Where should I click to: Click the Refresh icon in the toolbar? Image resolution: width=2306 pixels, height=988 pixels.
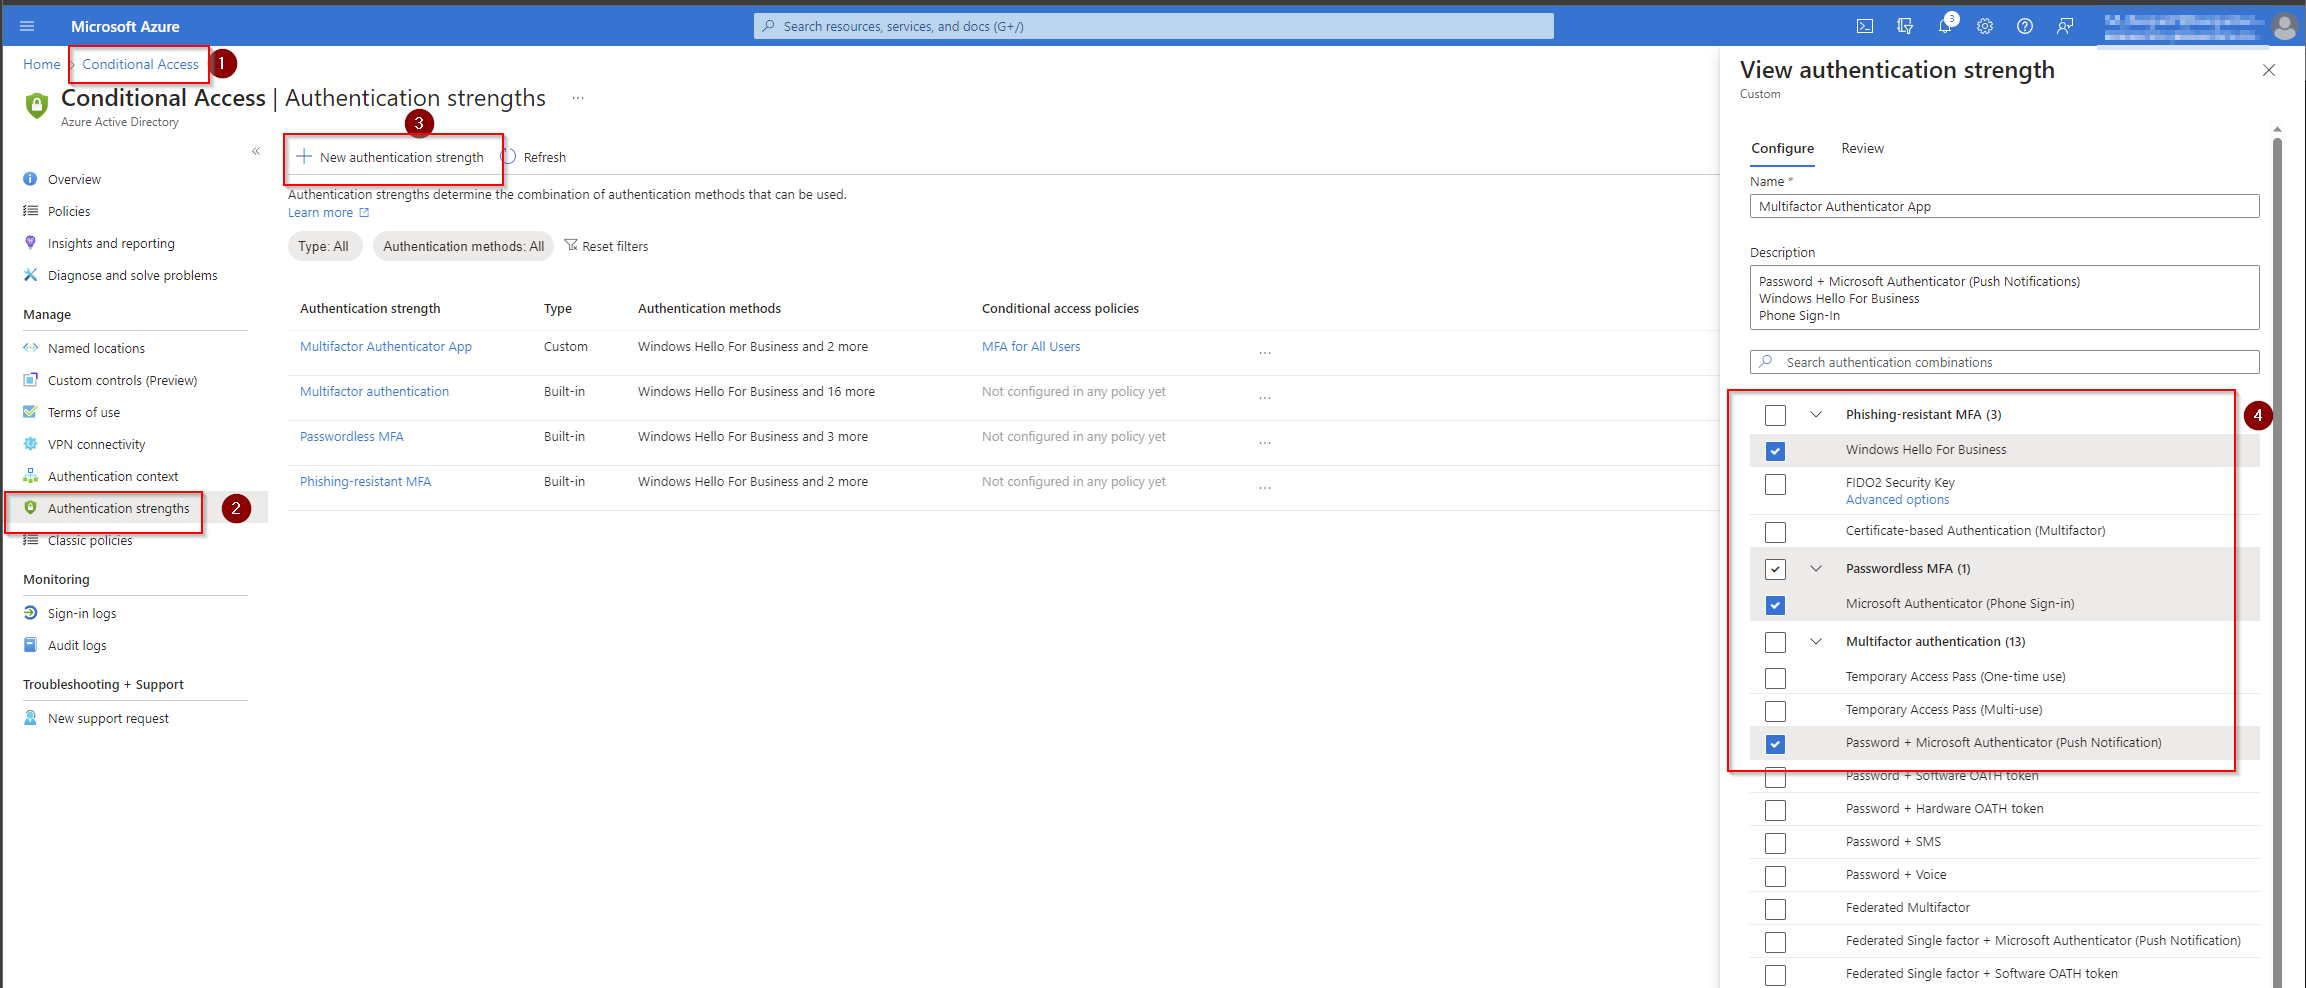pyautogui.click(x=509, y=157)
